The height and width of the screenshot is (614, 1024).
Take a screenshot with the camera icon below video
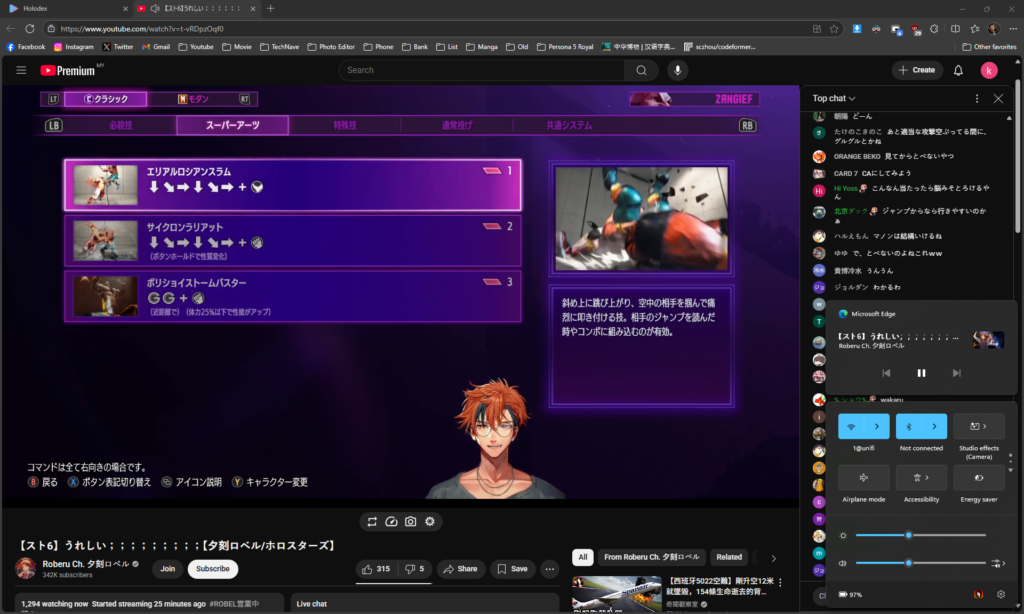coord(410,521)
